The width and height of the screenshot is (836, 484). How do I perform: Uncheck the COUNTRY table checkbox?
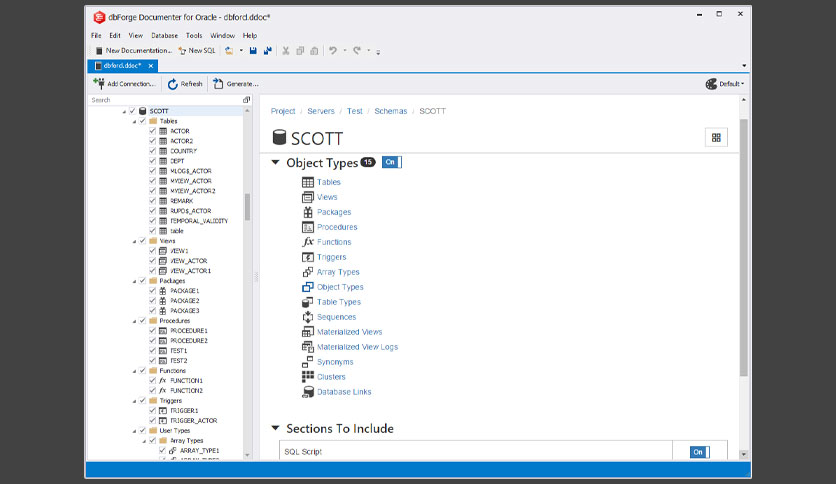point(152,151)
